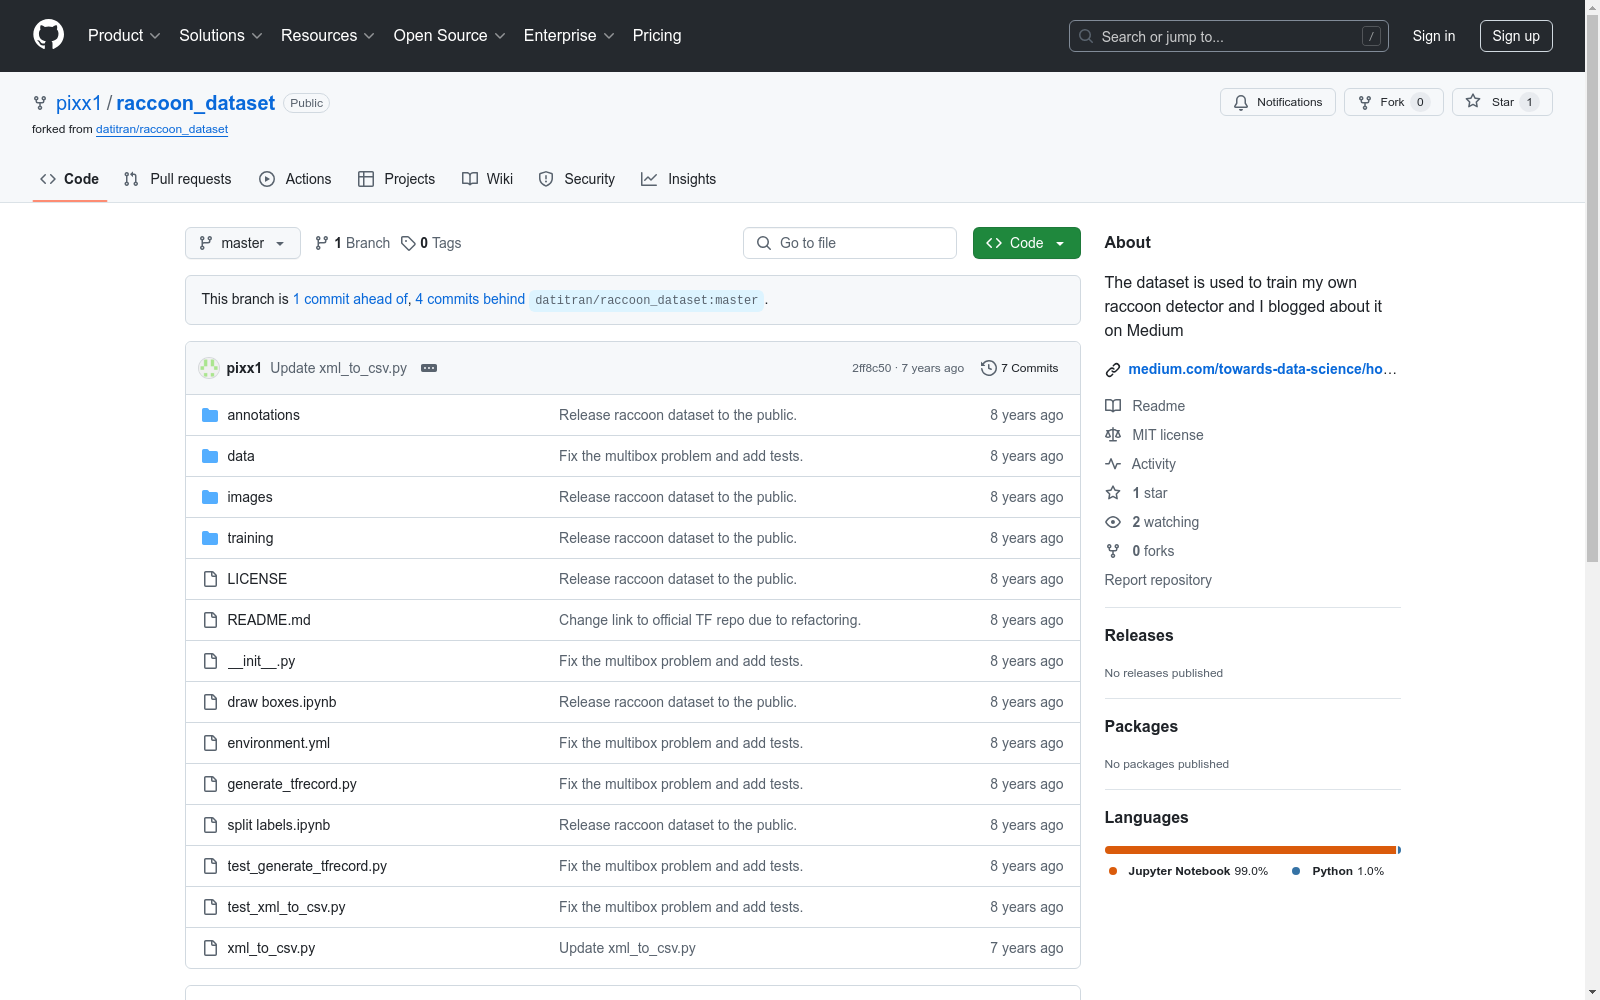
Task: Click the commit history clock icon
Action: [989, 368]
